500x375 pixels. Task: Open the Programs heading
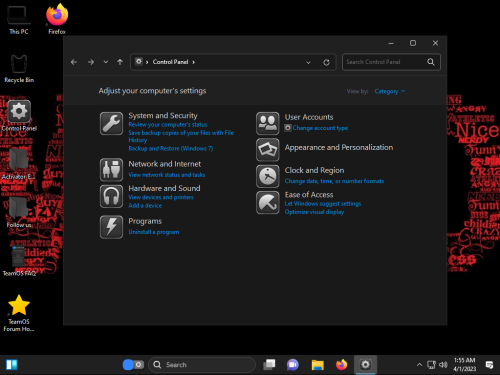click(145, 221)
